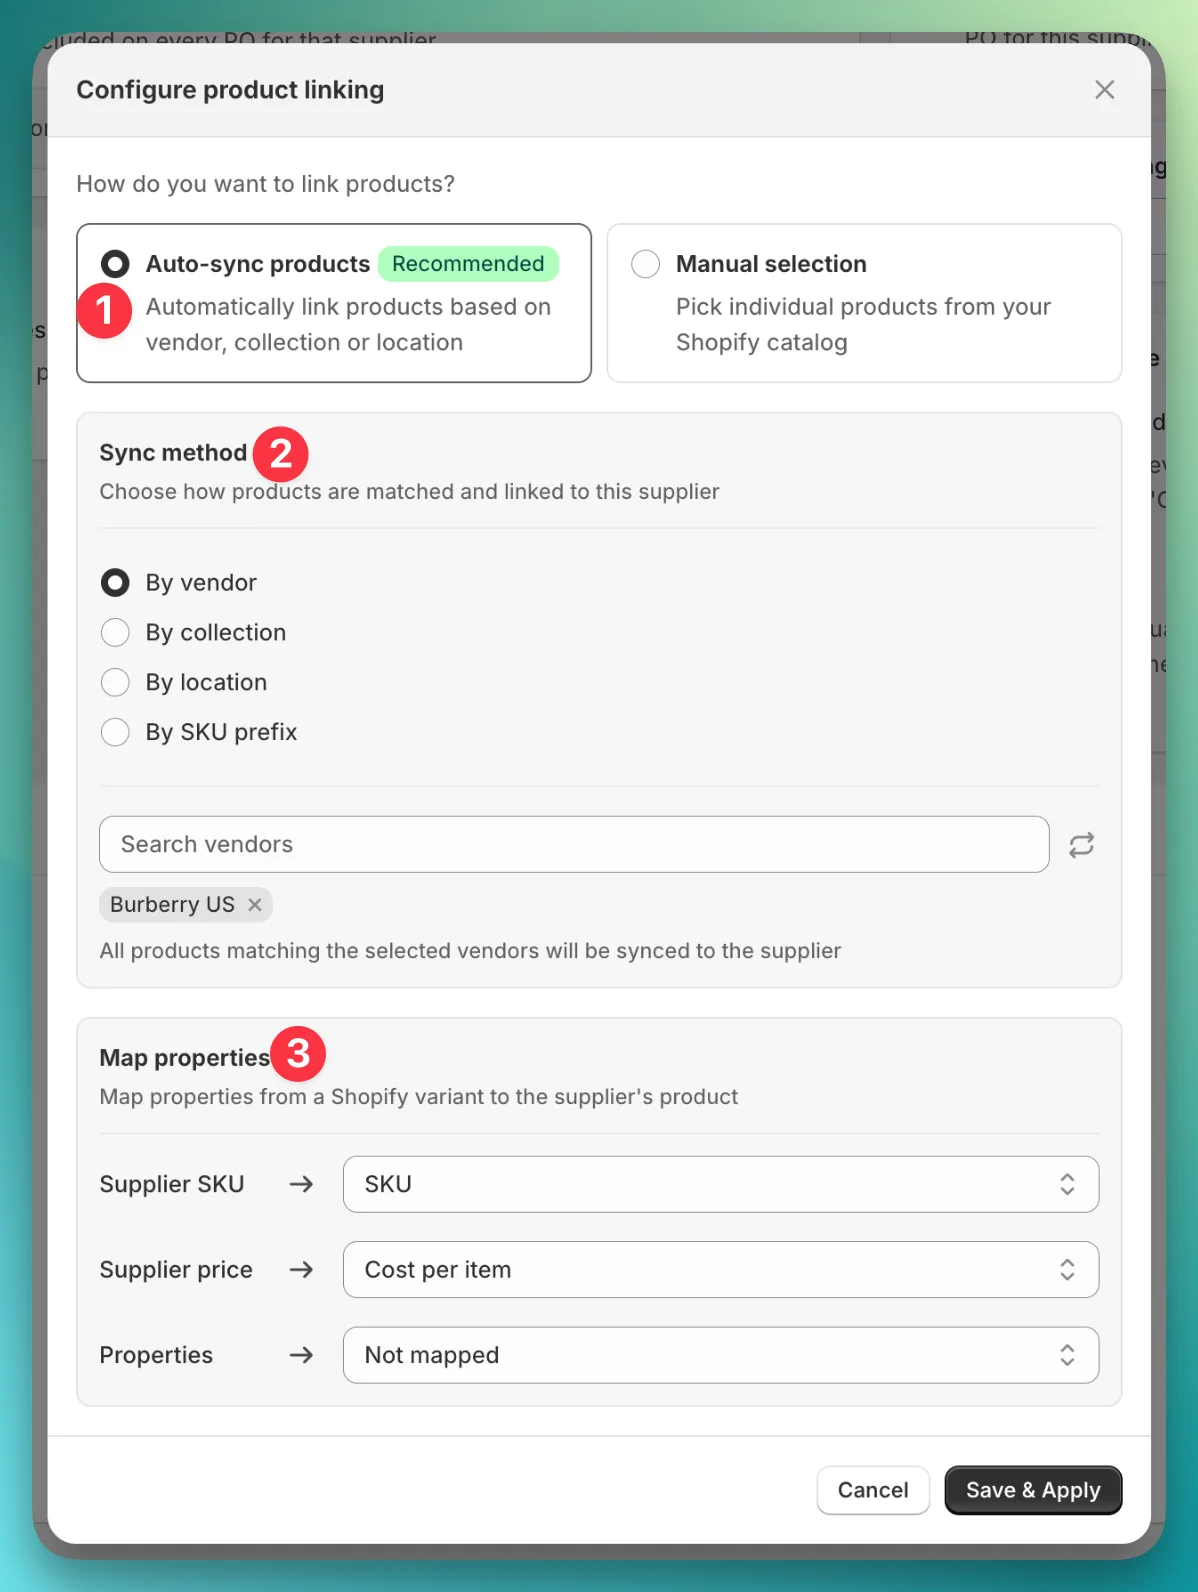Close the Configure product linking dialog
1198x1592 pixels.
[1104, 90]
